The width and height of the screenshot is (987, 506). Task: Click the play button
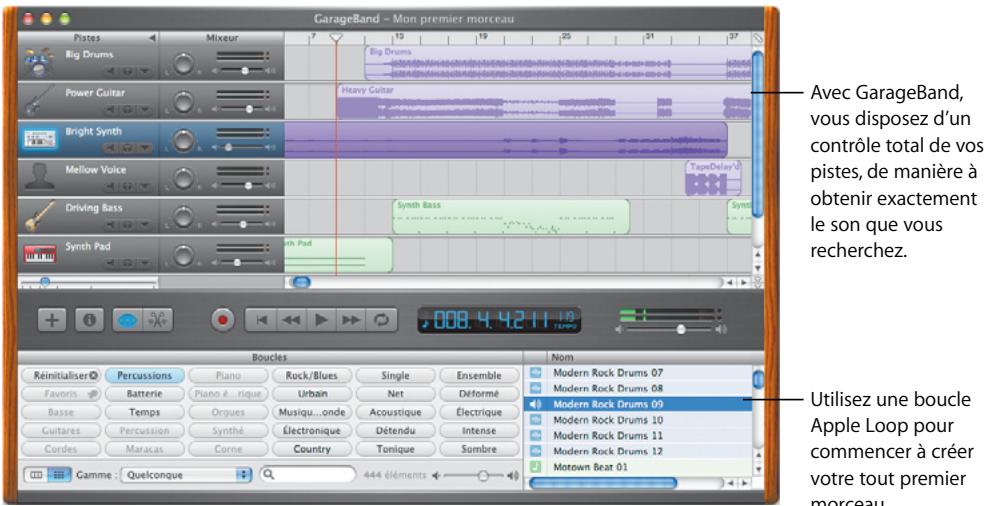click(x=321, y=320)
